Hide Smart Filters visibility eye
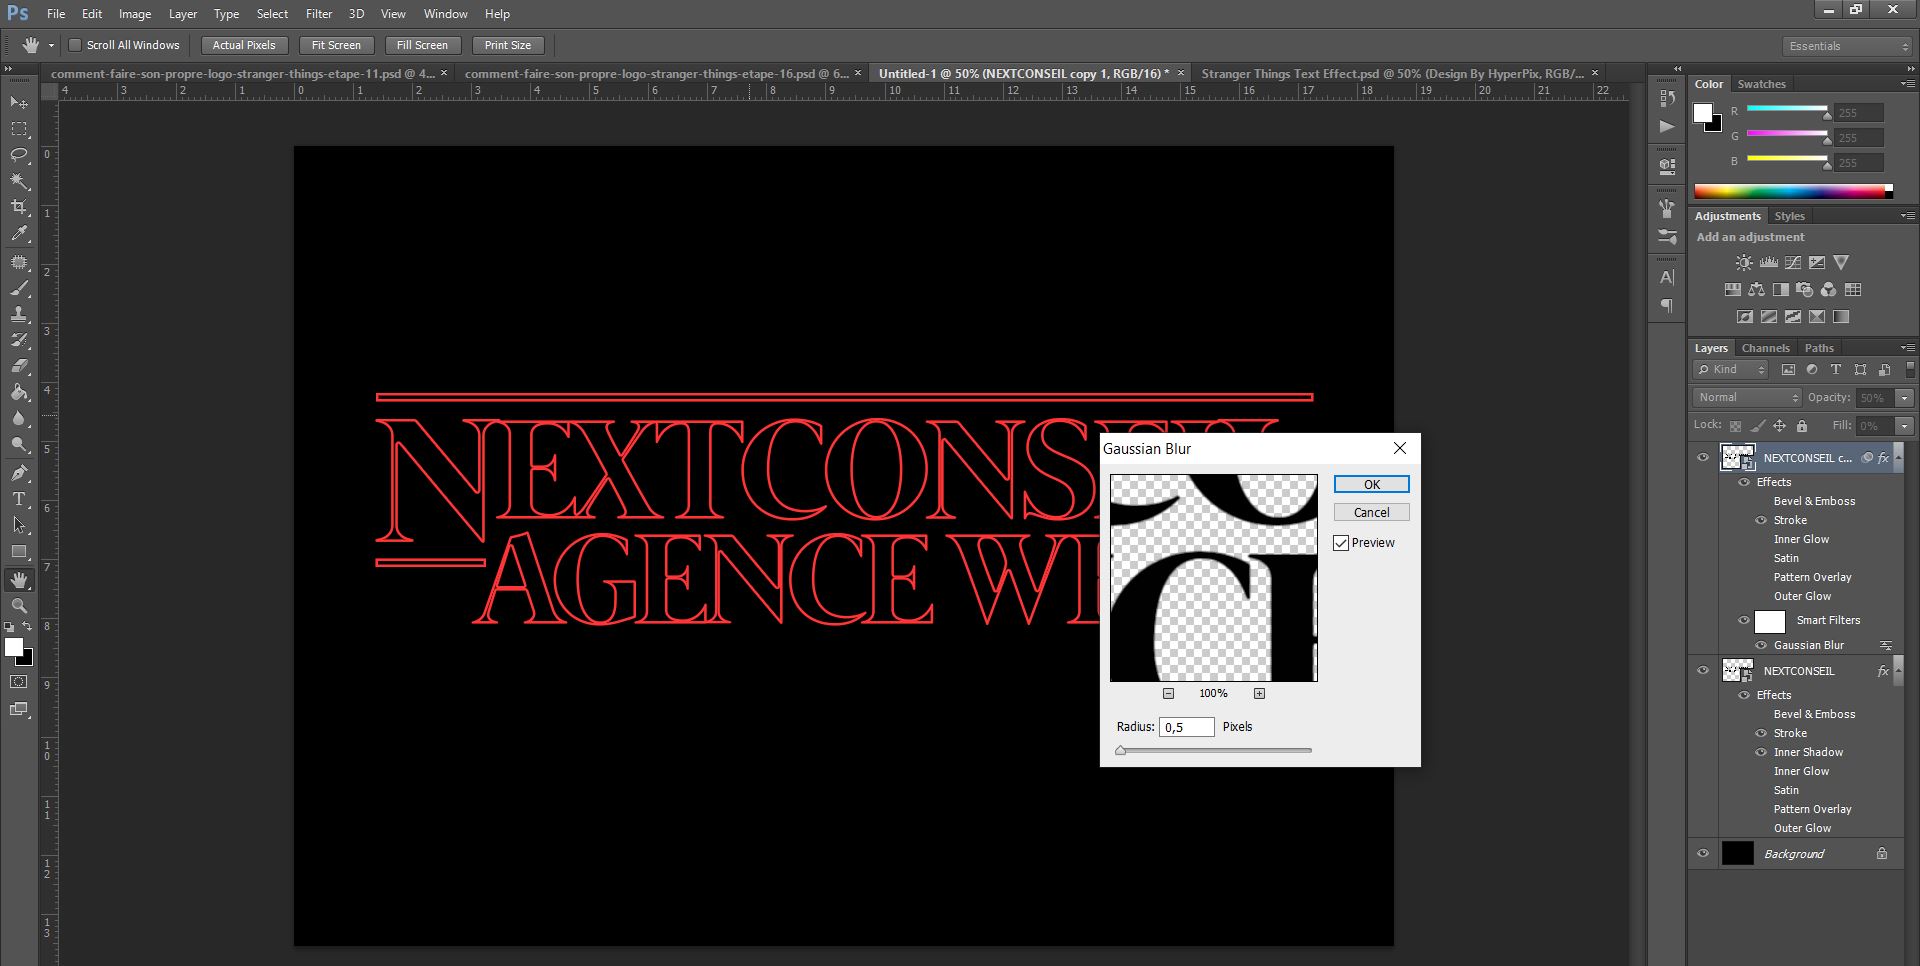The height and width of the screenshot is (966, 1920). [x=1744, y=621]
